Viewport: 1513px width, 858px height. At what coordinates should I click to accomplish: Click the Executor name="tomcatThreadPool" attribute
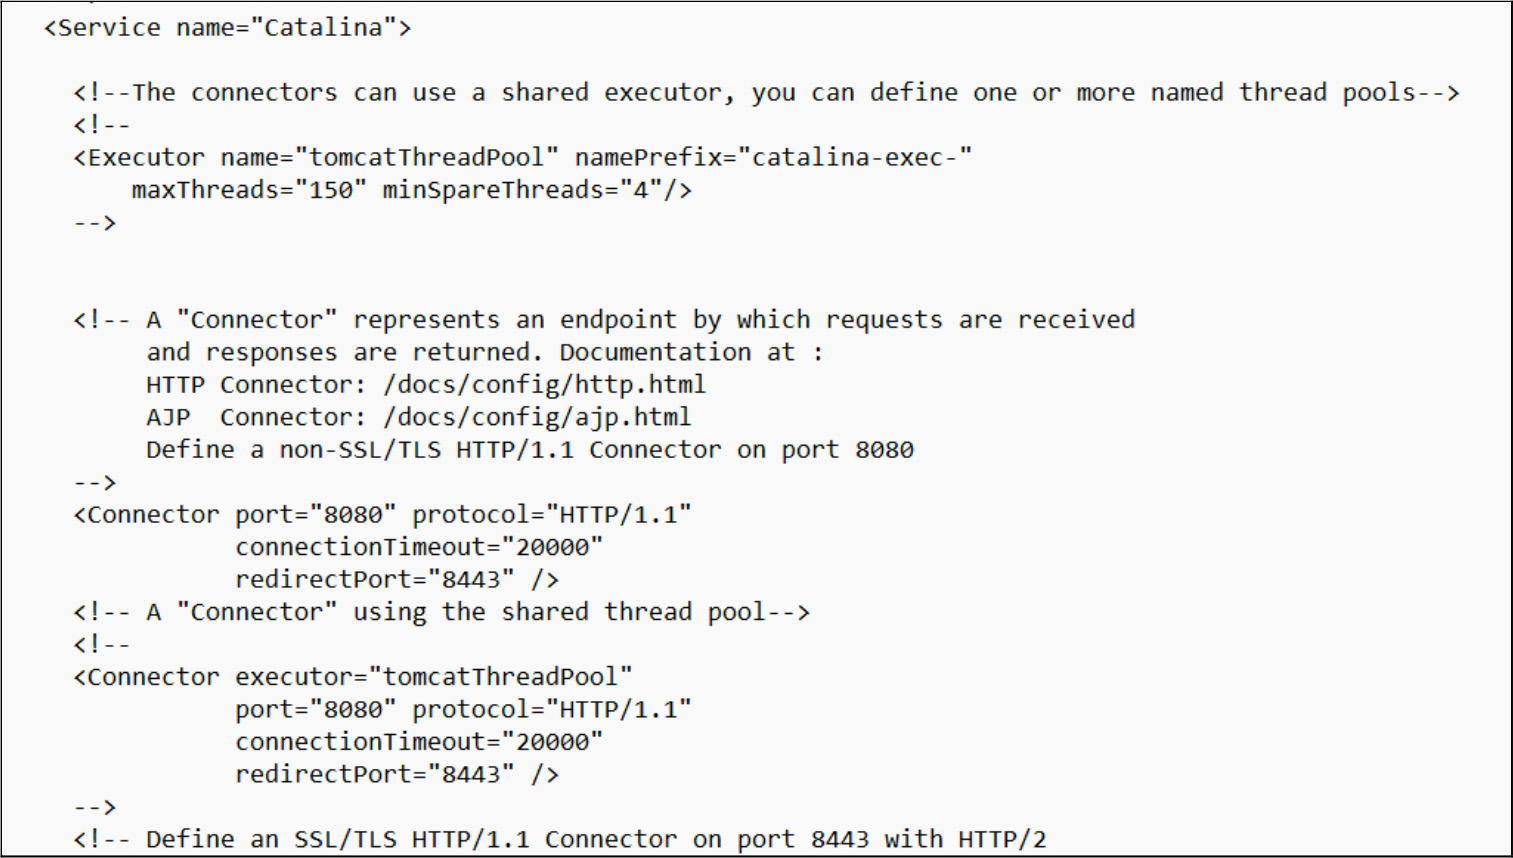pos(389,158)
